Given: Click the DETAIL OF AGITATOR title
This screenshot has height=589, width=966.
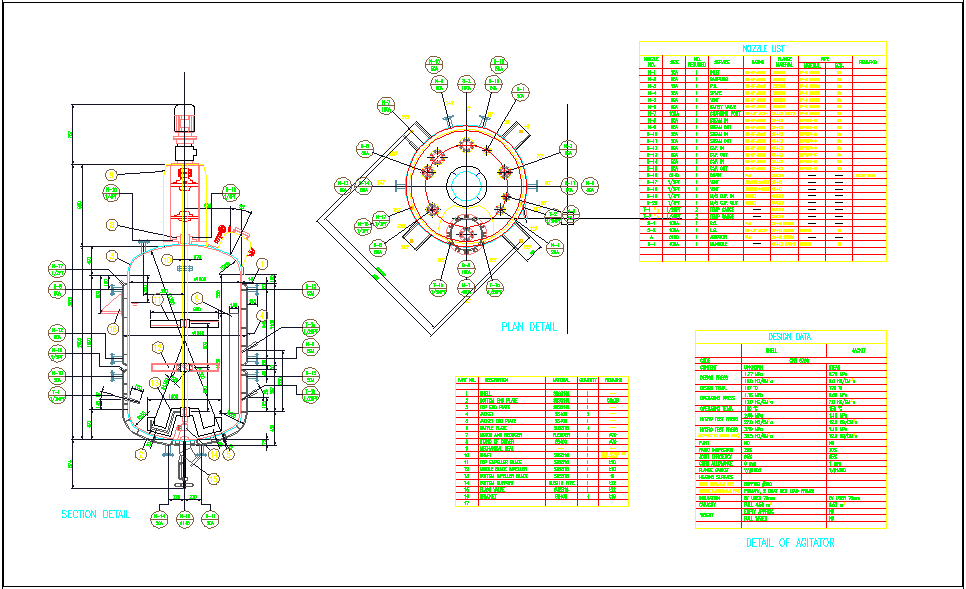Looking at the screenshot, I should [x=790, y=543].
